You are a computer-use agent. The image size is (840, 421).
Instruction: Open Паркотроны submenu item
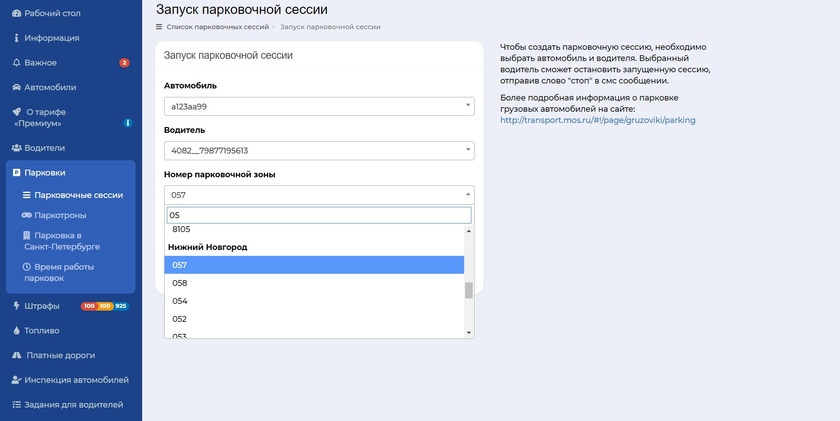click(60, 215)
